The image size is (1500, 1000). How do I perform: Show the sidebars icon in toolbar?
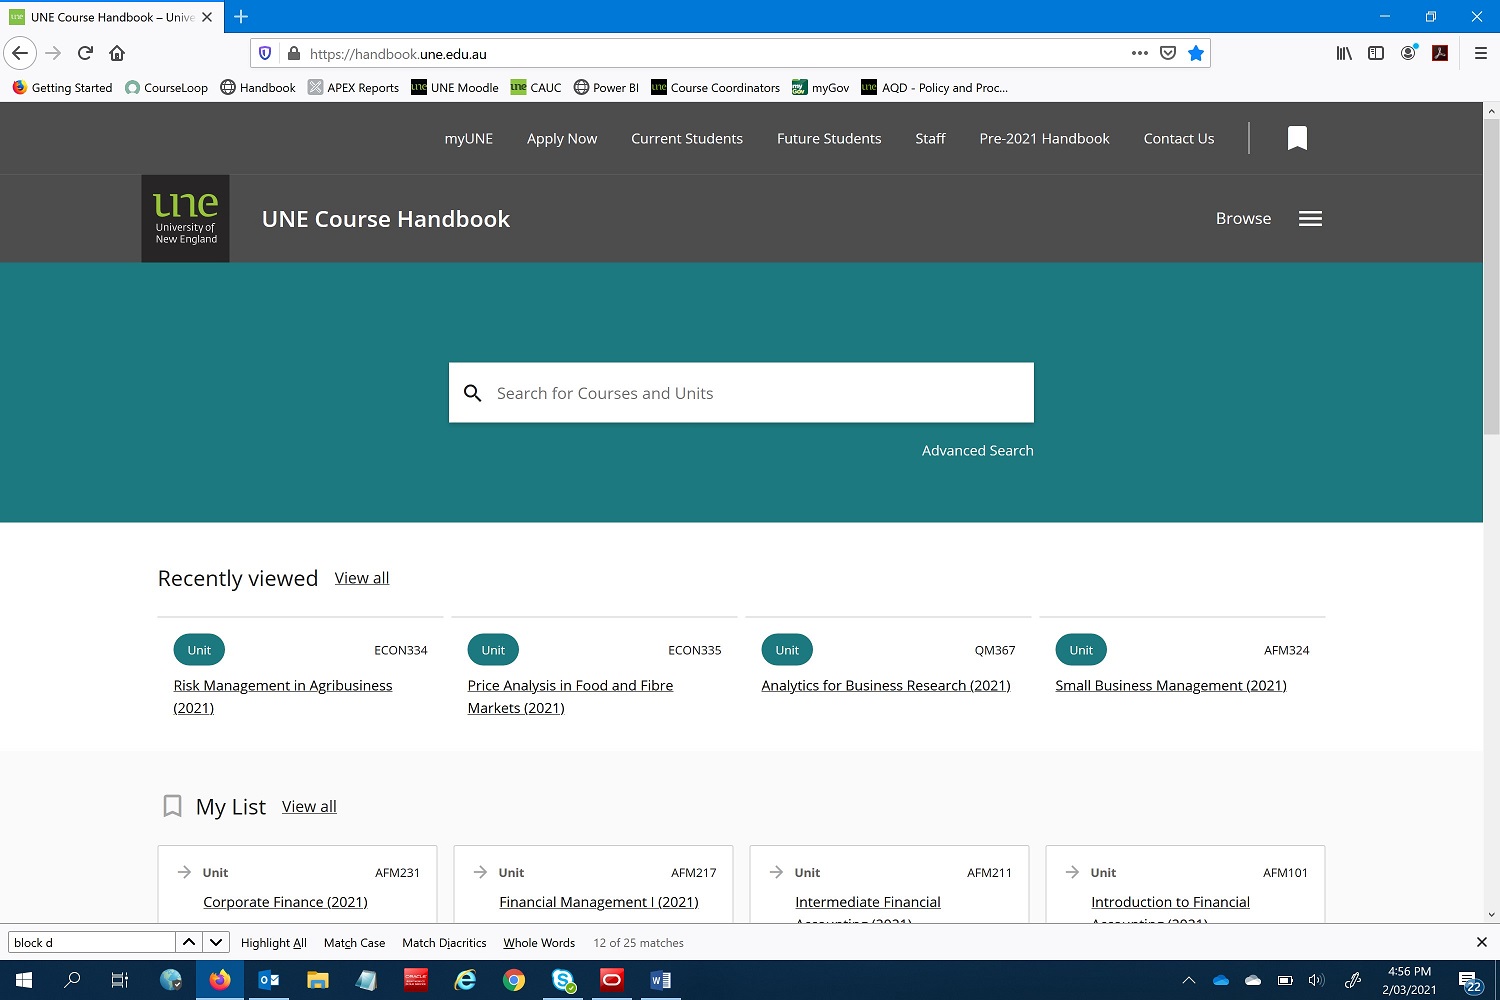[x=1376, y=53]
